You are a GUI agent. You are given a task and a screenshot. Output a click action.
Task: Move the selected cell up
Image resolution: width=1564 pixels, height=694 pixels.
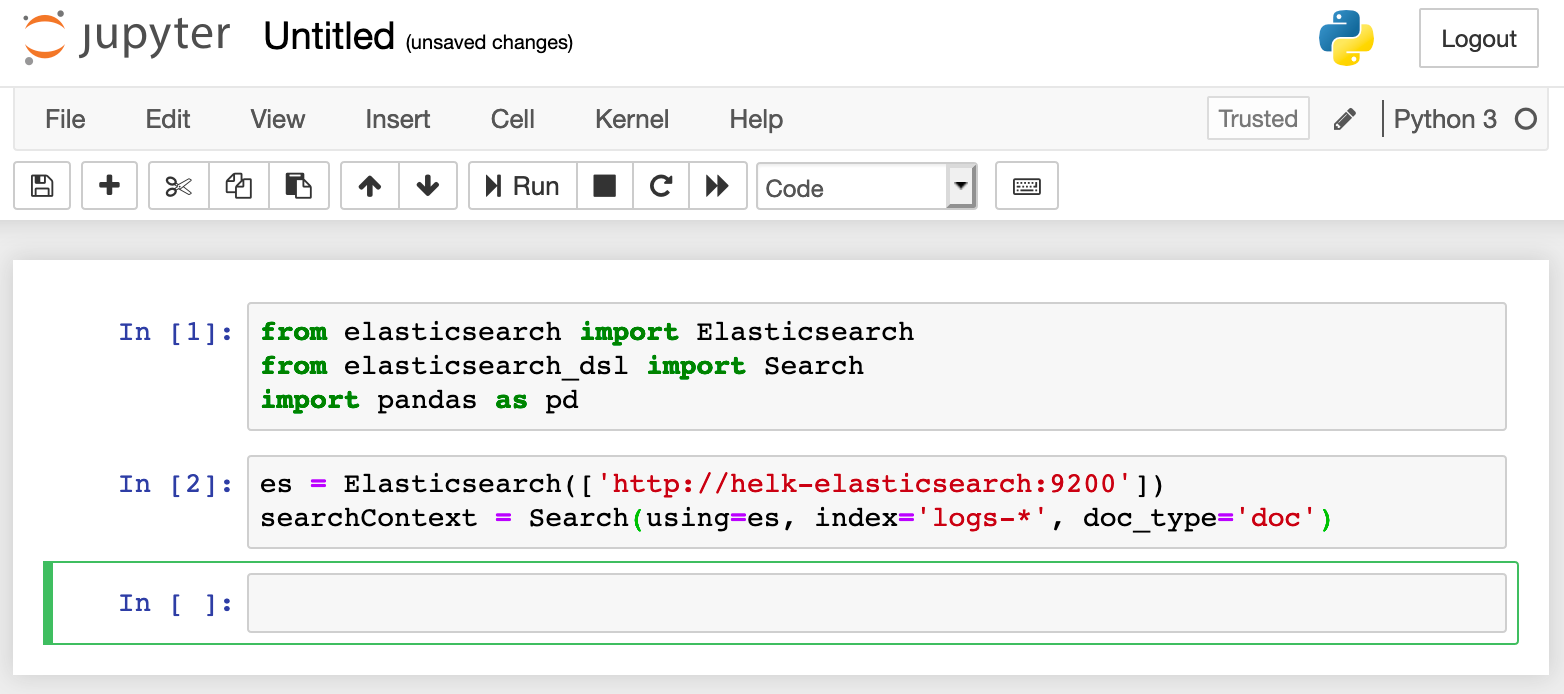click(369, 186)
